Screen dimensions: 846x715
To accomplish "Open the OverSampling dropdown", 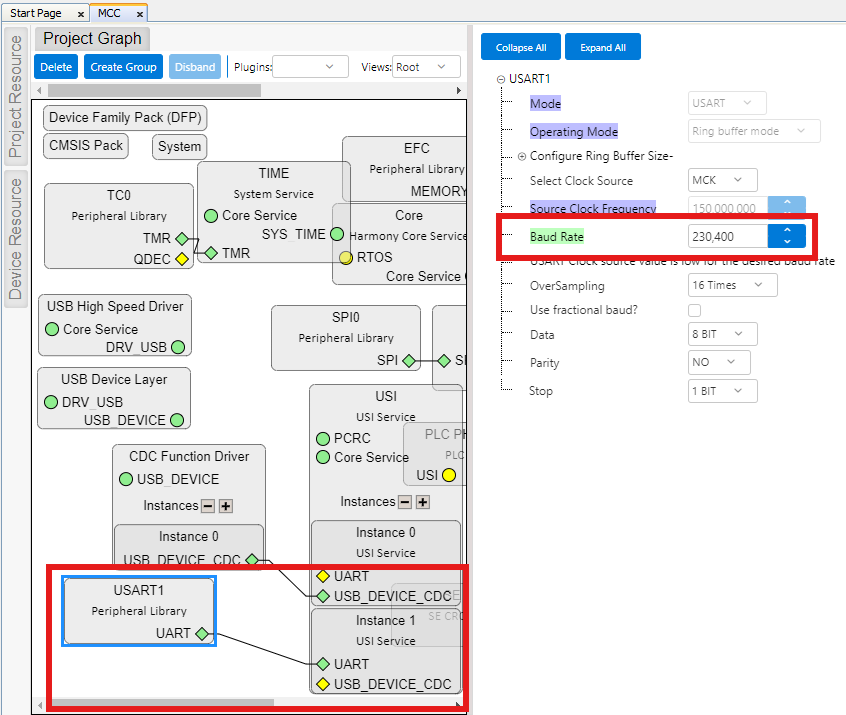I will (x=733, y=285).
